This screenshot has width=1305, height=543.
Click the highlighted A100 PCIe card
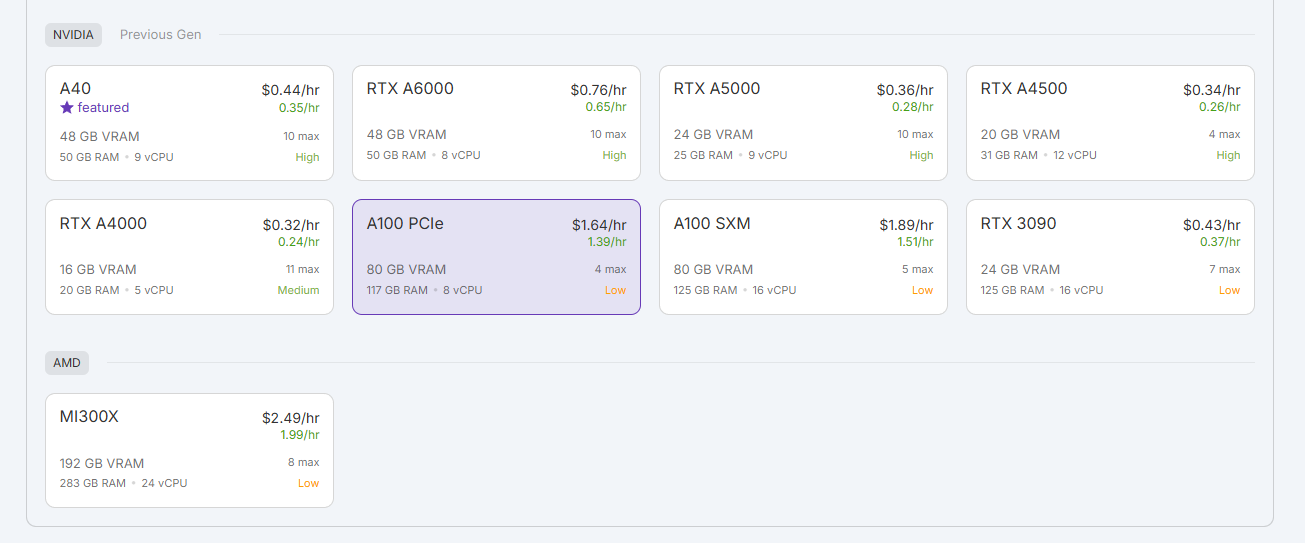(496, 257)
